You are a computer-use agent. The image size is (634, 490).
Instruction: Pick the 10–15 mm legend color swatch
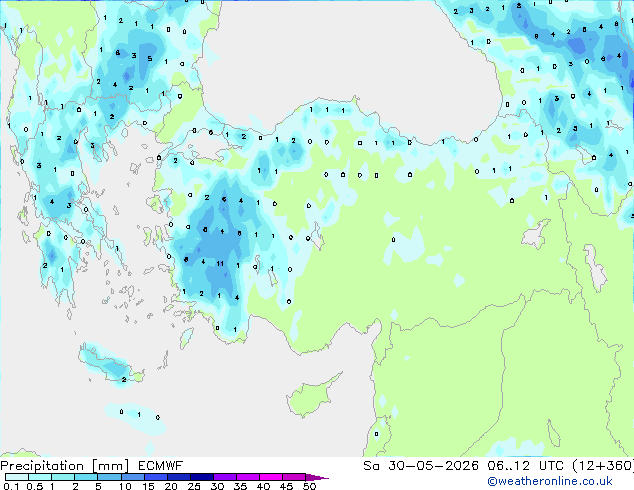[133, 477]
